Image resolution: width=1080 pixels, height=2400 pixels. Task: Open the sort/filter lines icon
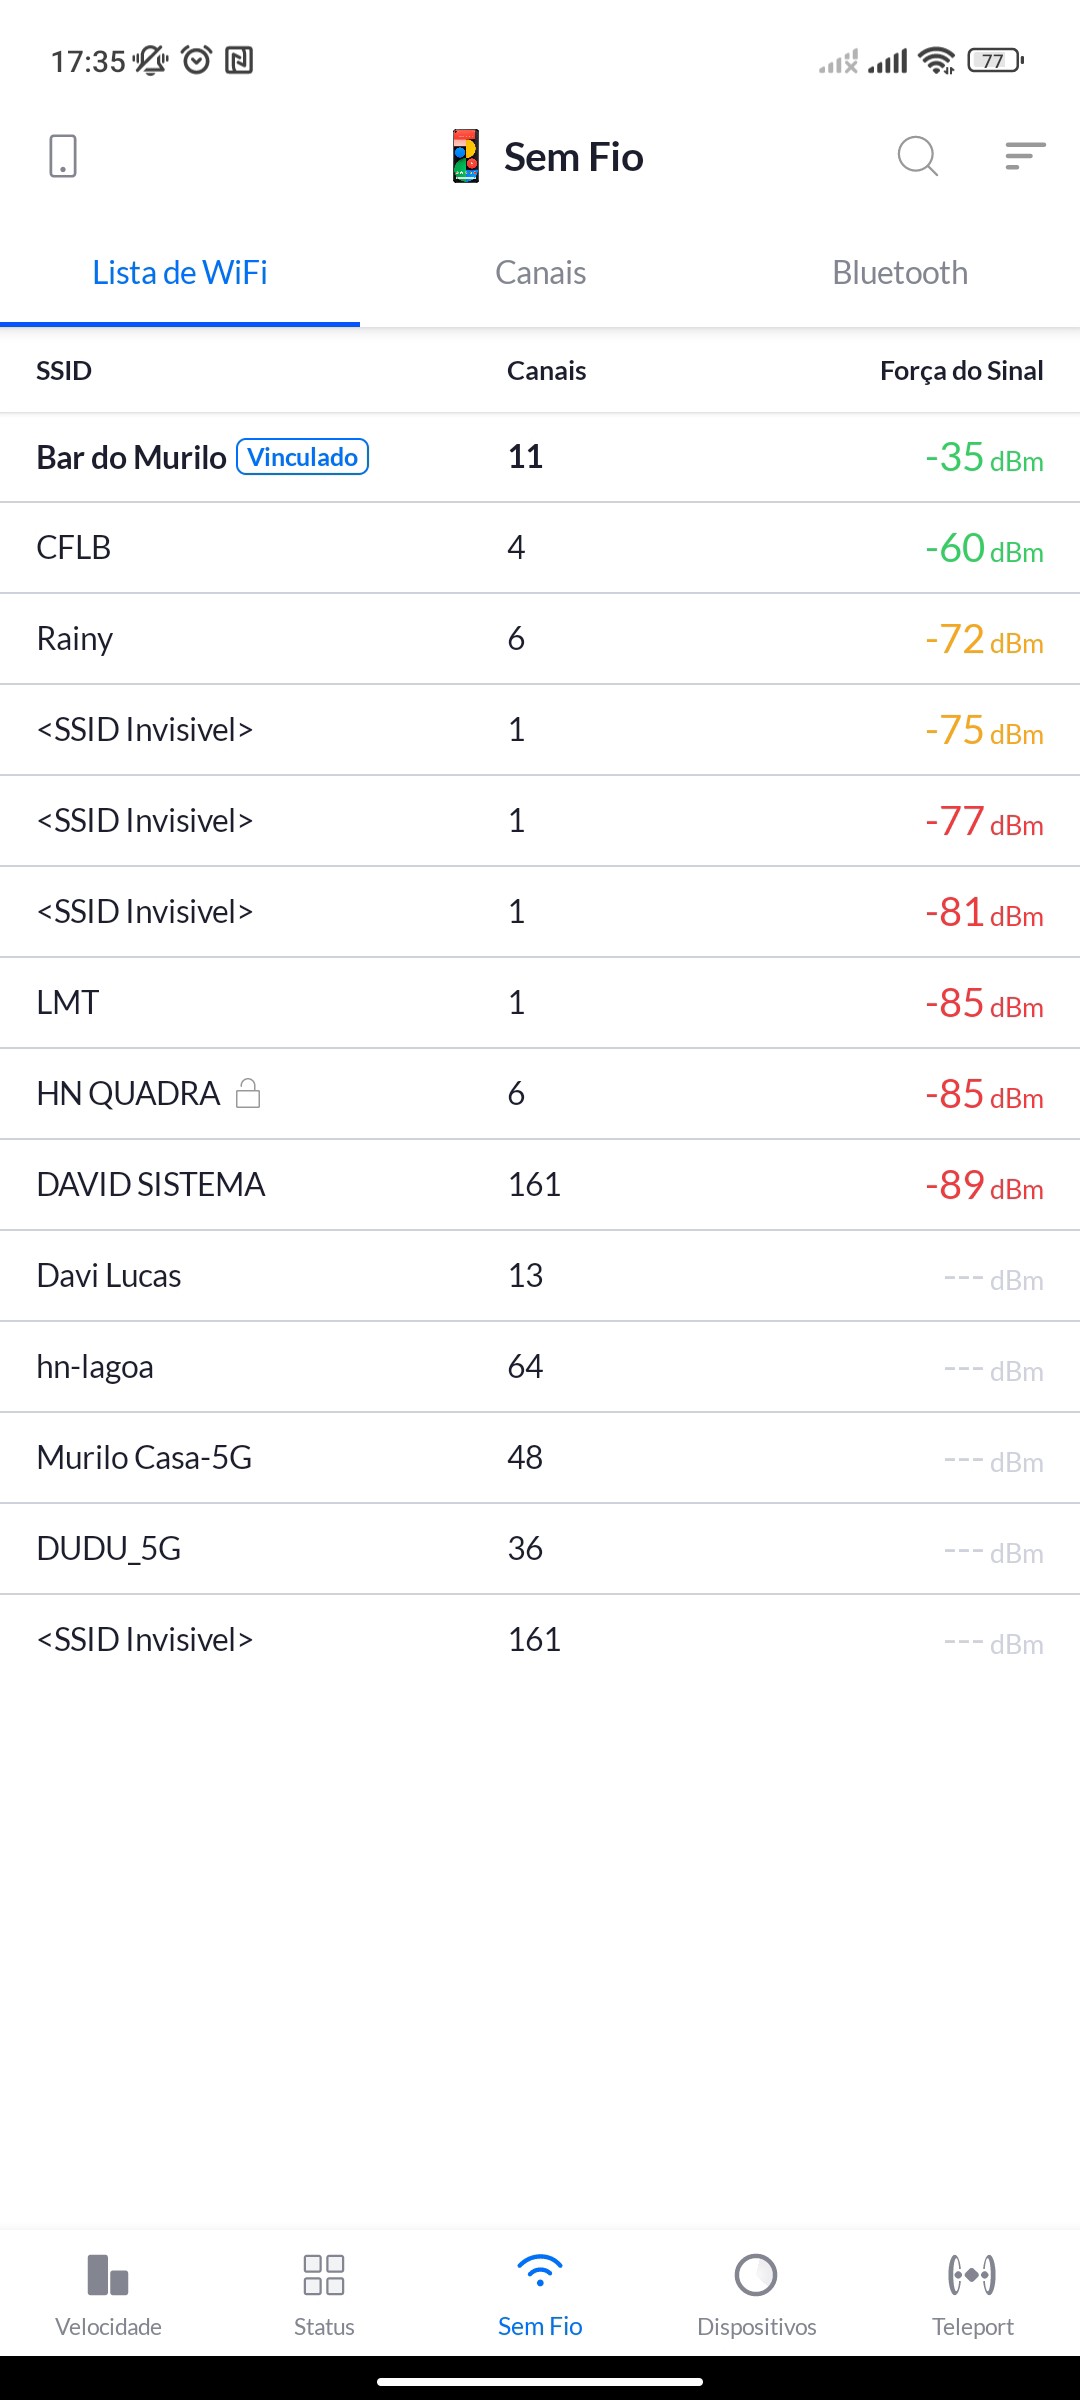point(1025,156)
